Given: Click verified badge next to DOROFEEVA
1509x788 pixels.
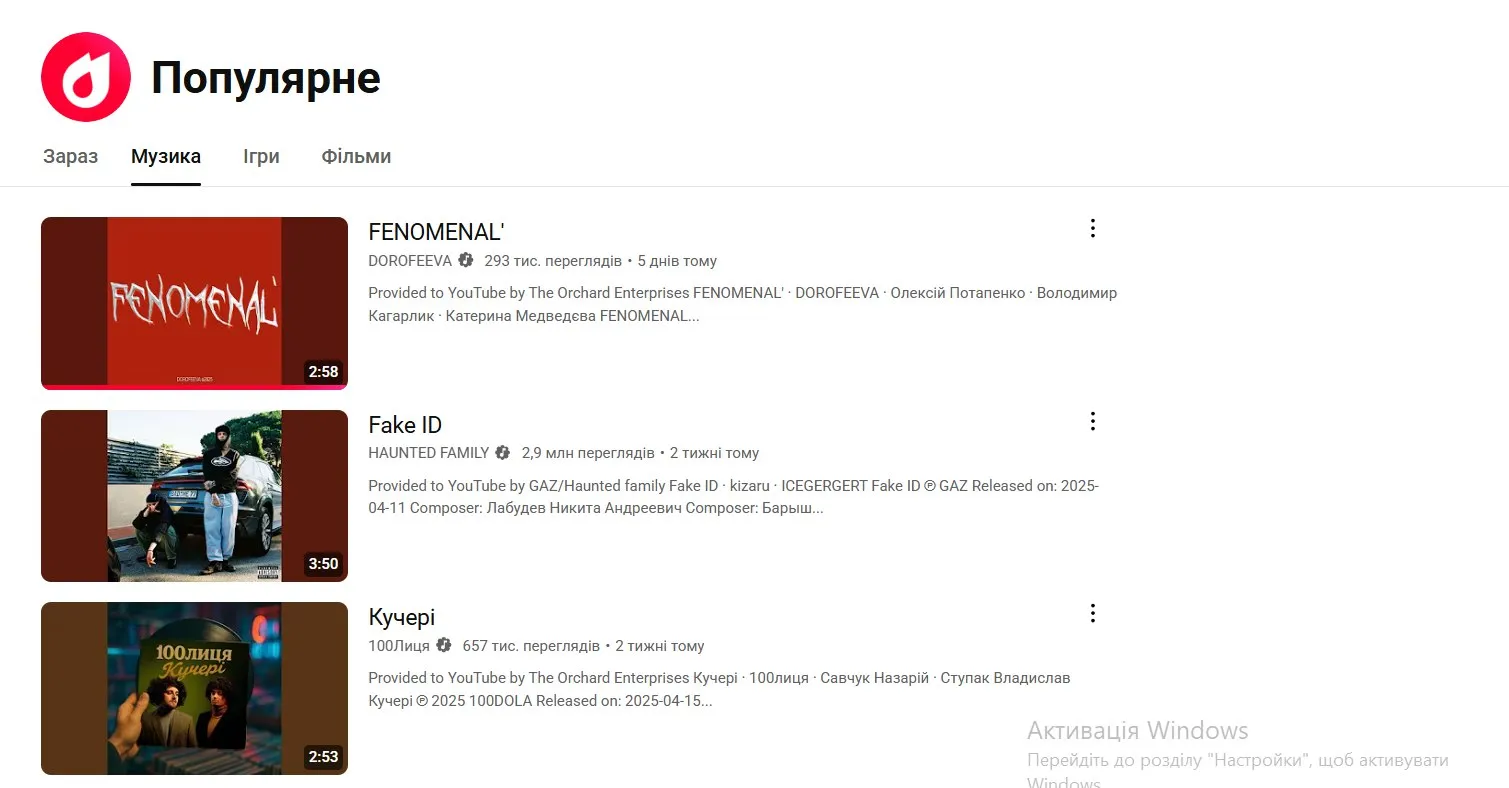Looking at the screenshot, I should (x=466, y=261).
